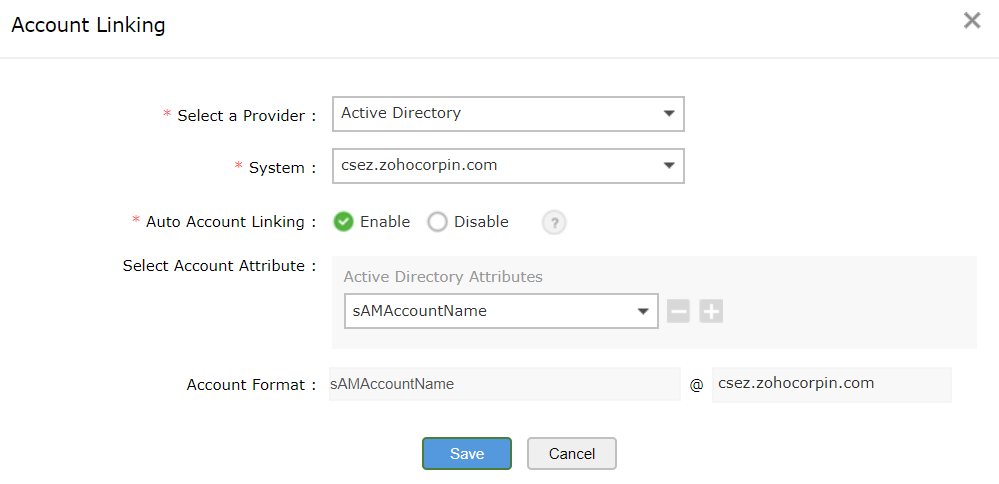999x484 pixels.
Task: Add attribute with the plus icon
Action: (711, 311)
